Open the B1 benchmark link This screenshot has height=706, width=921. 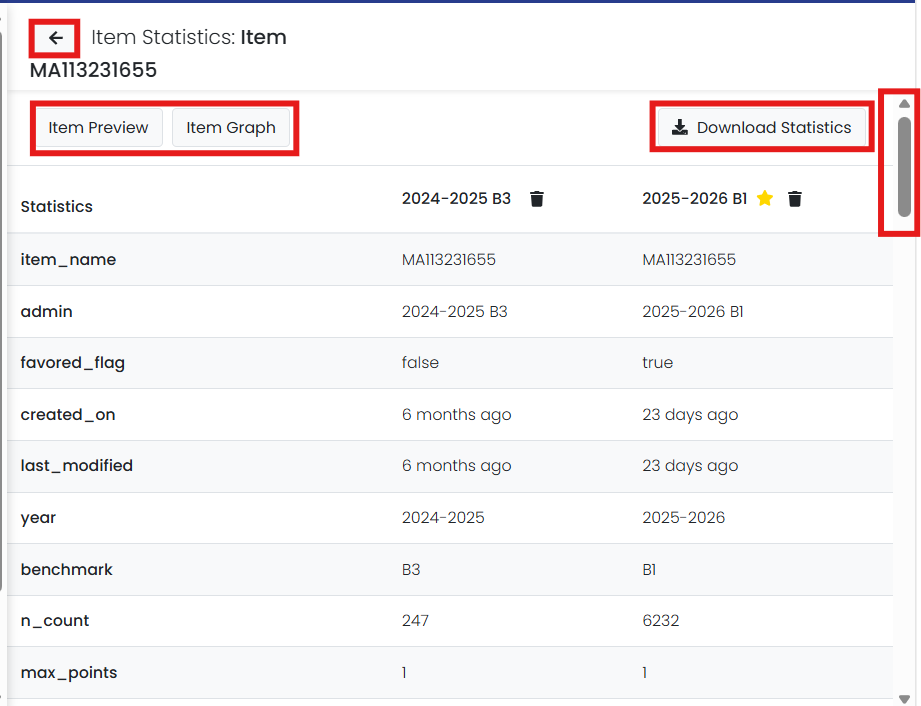coord(648,569)
